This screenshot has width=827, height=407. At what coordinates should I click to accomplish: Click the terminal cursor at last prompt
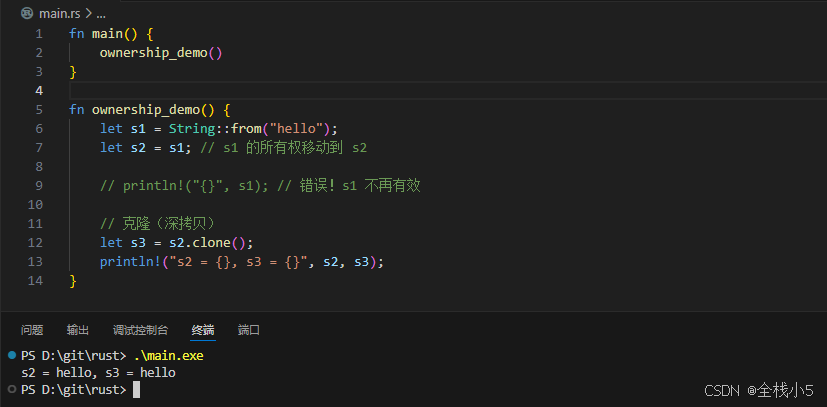click(137, 390)
